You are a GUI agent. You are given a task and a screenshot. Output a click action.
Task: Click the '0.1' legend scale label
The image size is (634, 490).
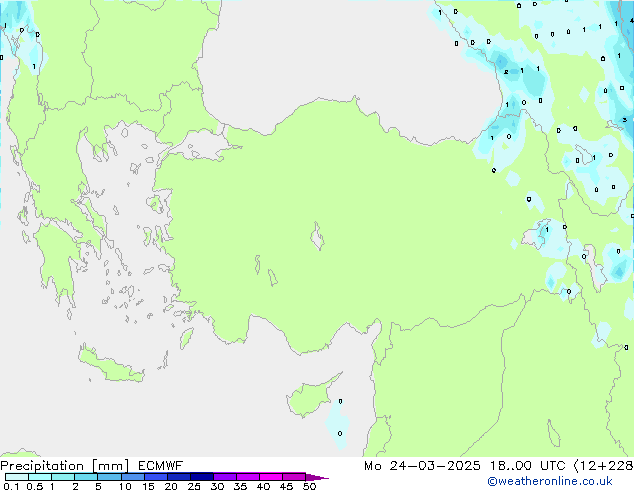tap(11, 486)
